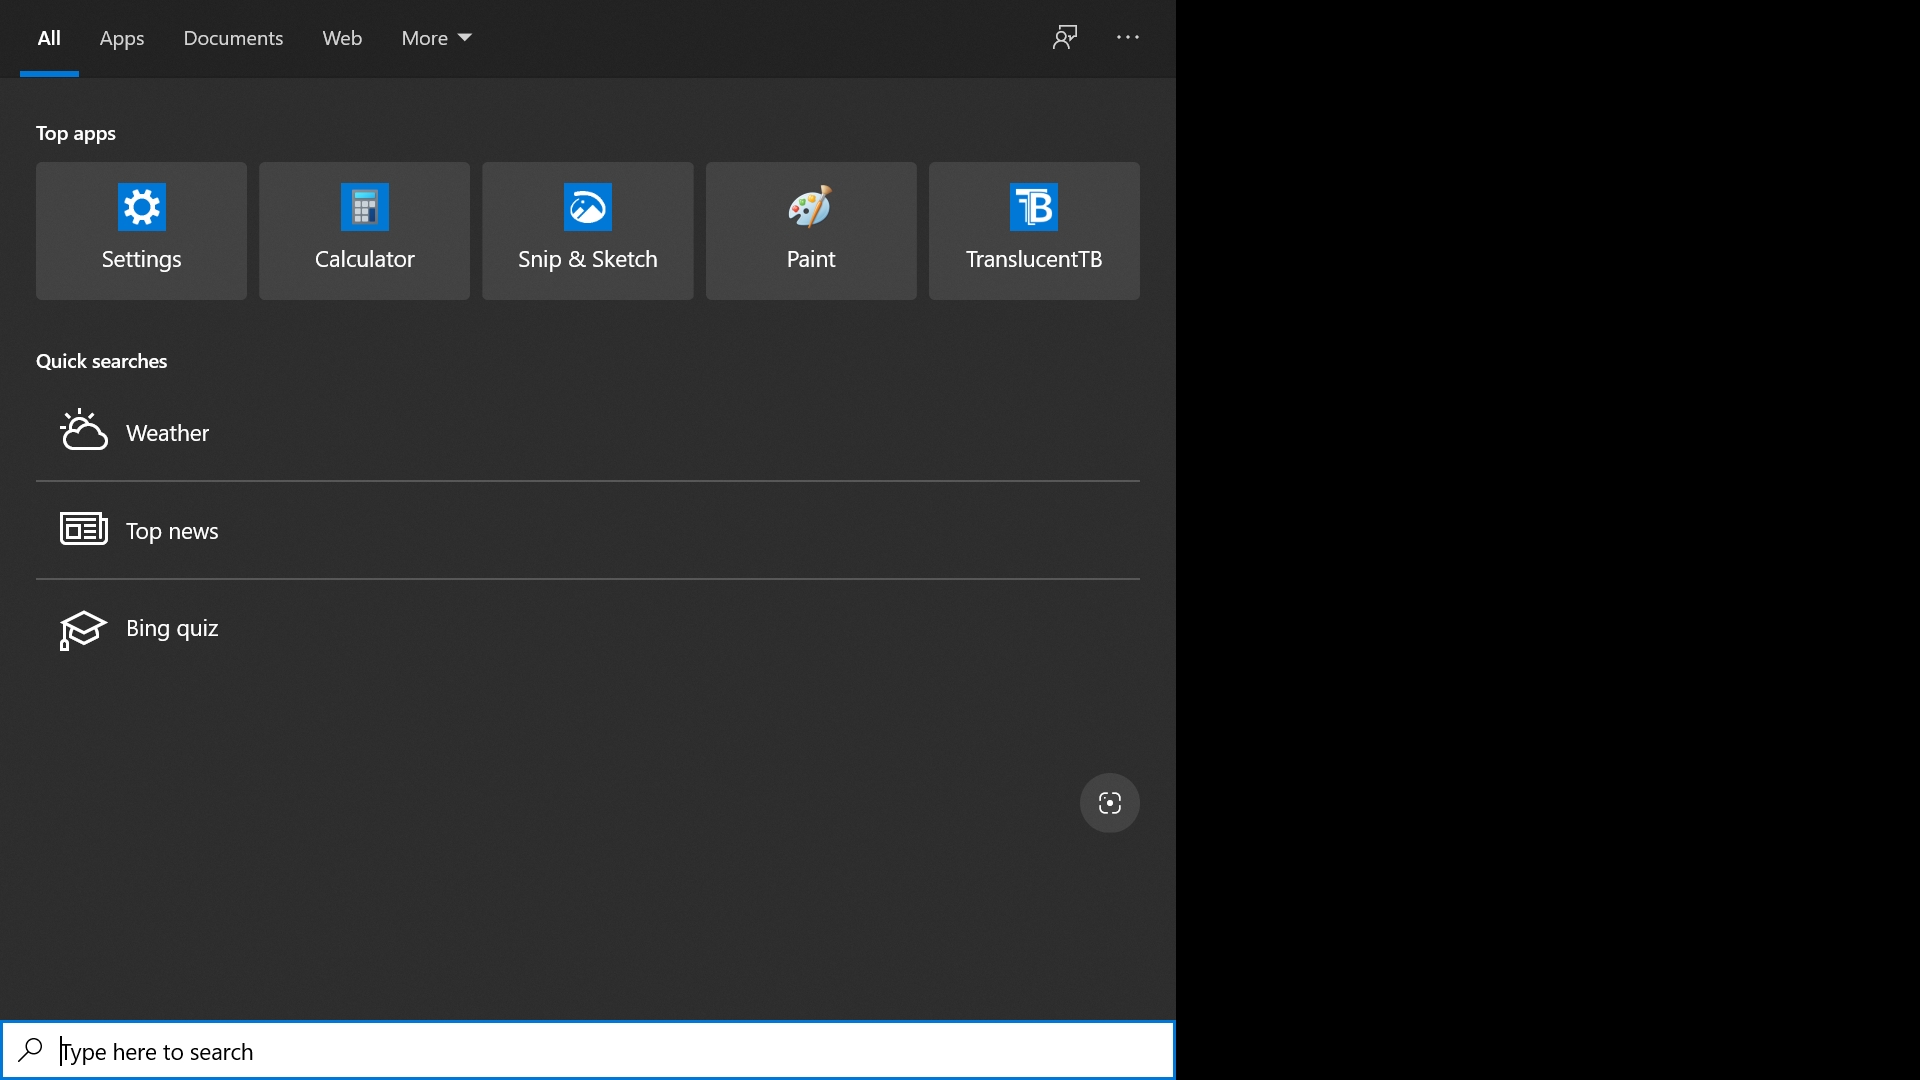This screenshot has height=1080, width=1920.
Task: Click the Top news newspaper icon
Action: (83, 529)
